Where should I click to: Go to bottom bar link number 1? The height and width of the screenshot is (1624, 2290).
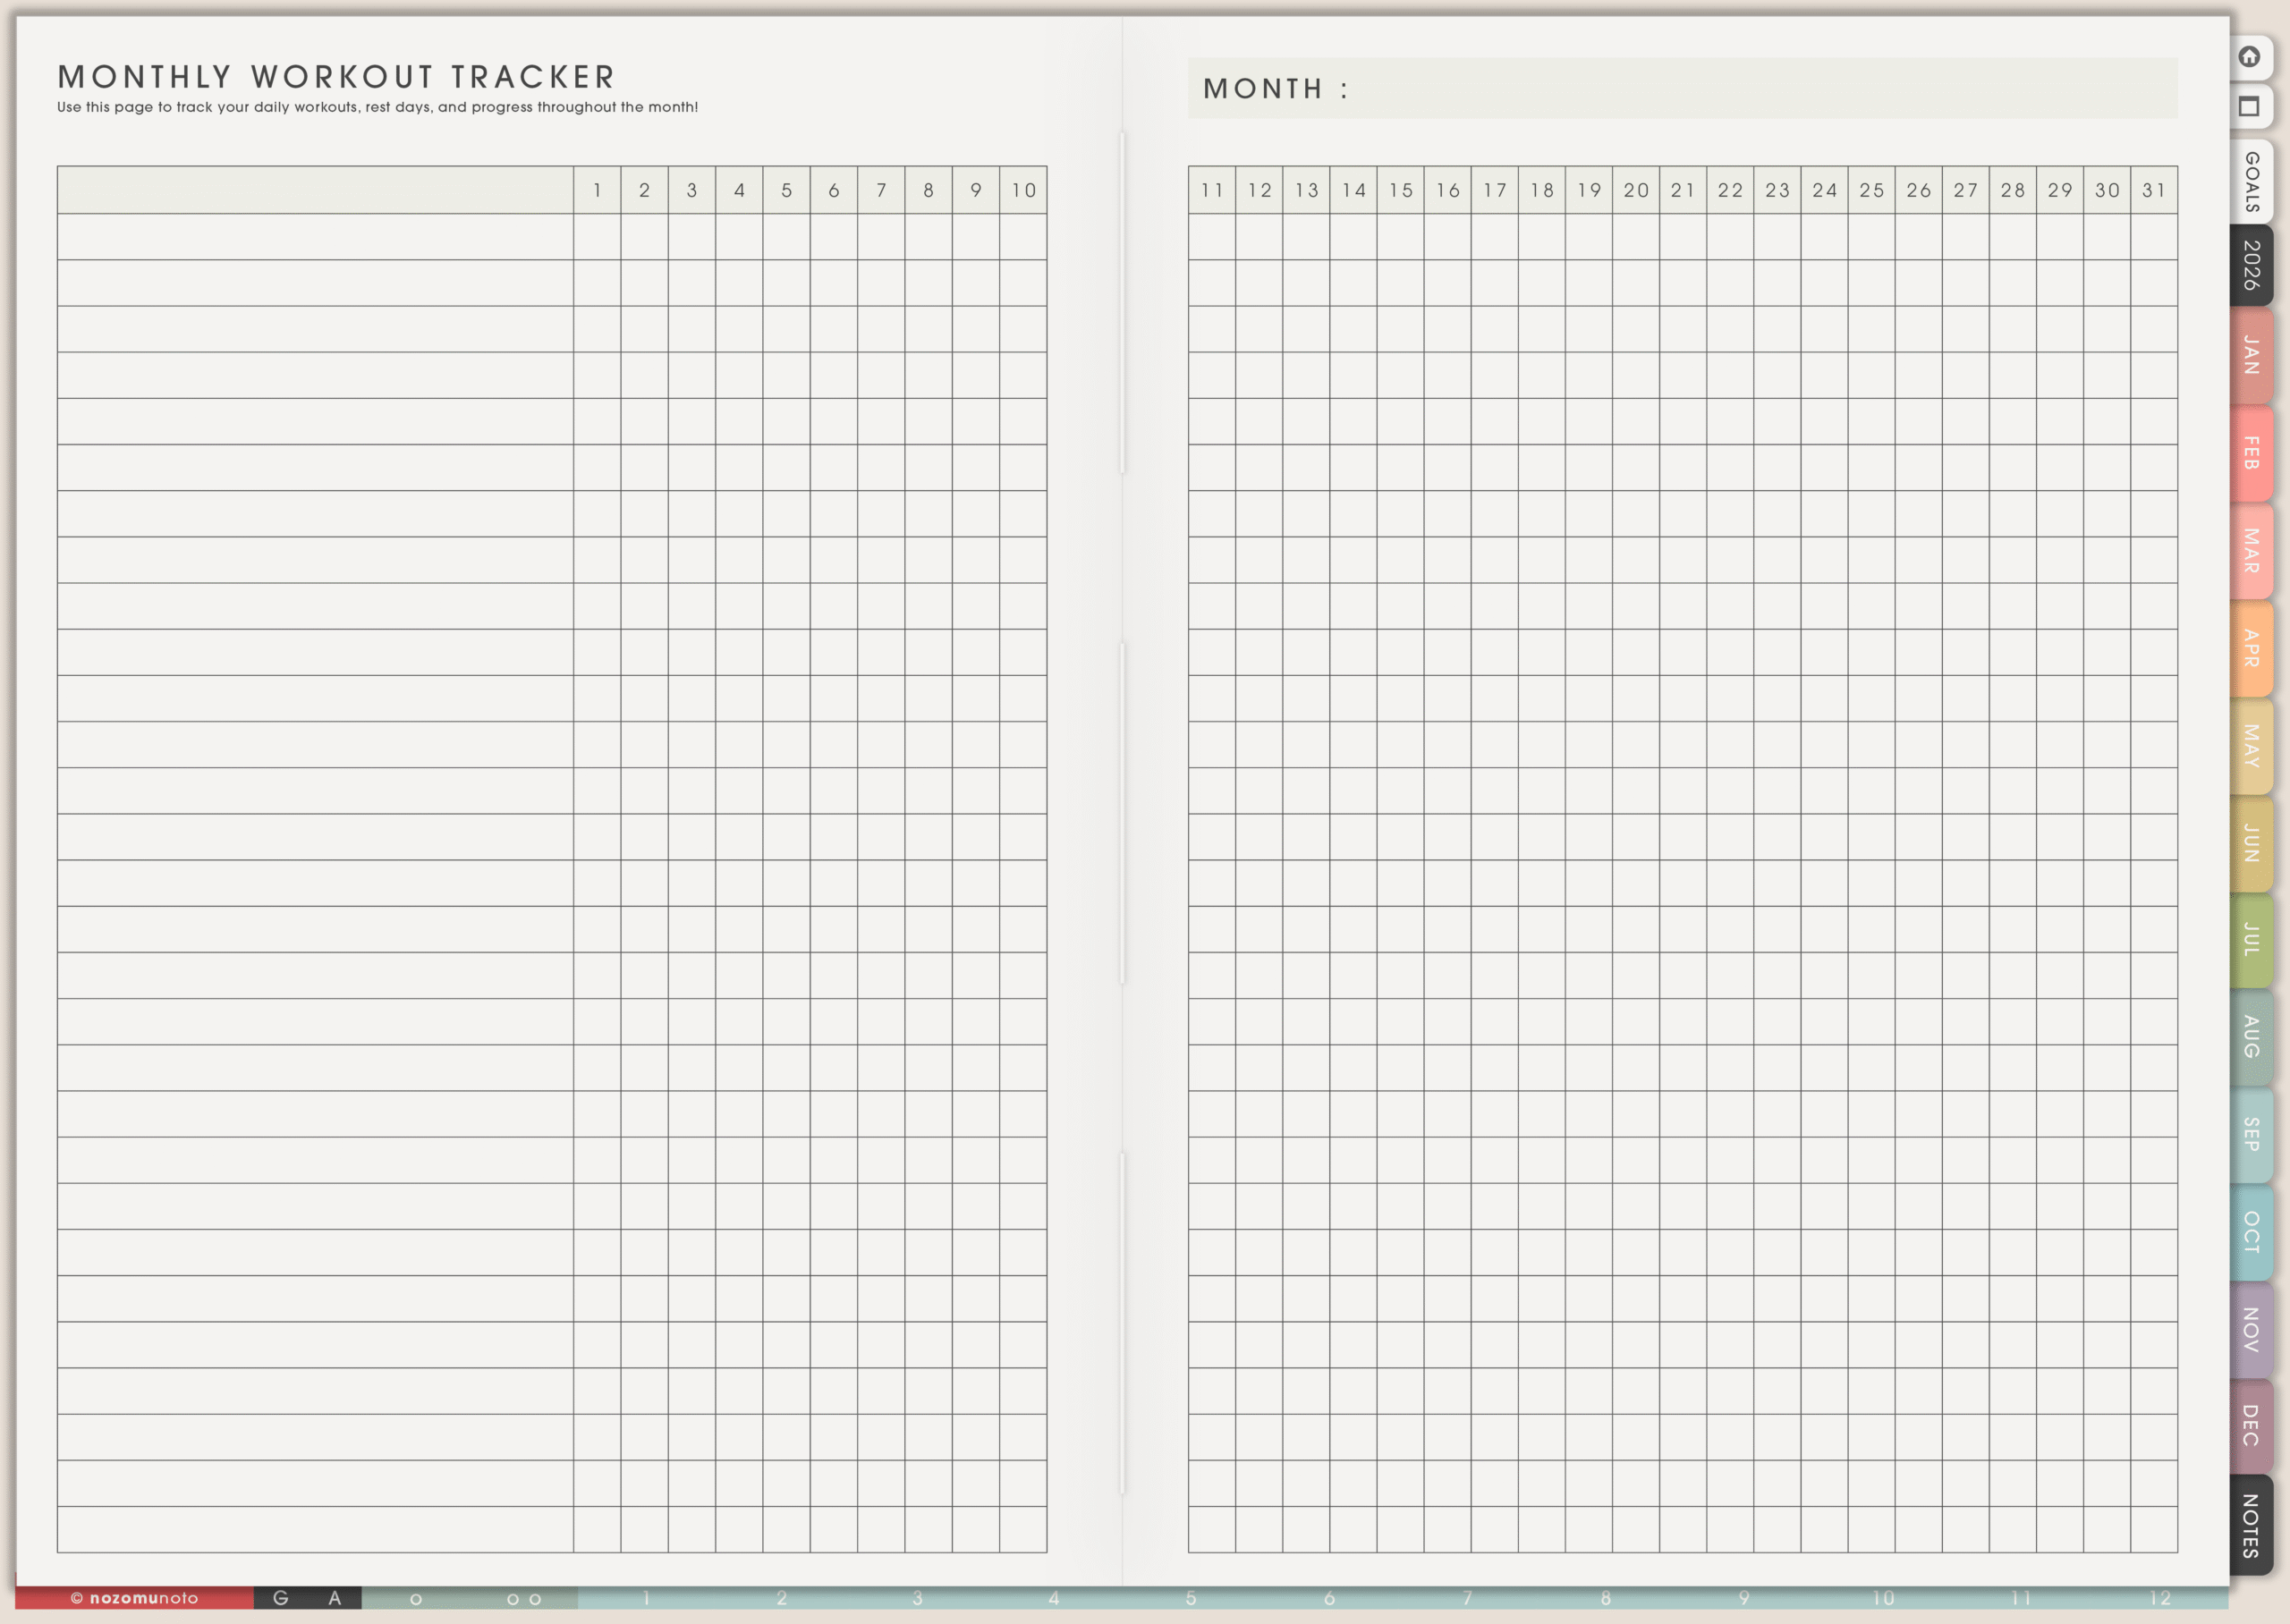[x=646, y=1598]
